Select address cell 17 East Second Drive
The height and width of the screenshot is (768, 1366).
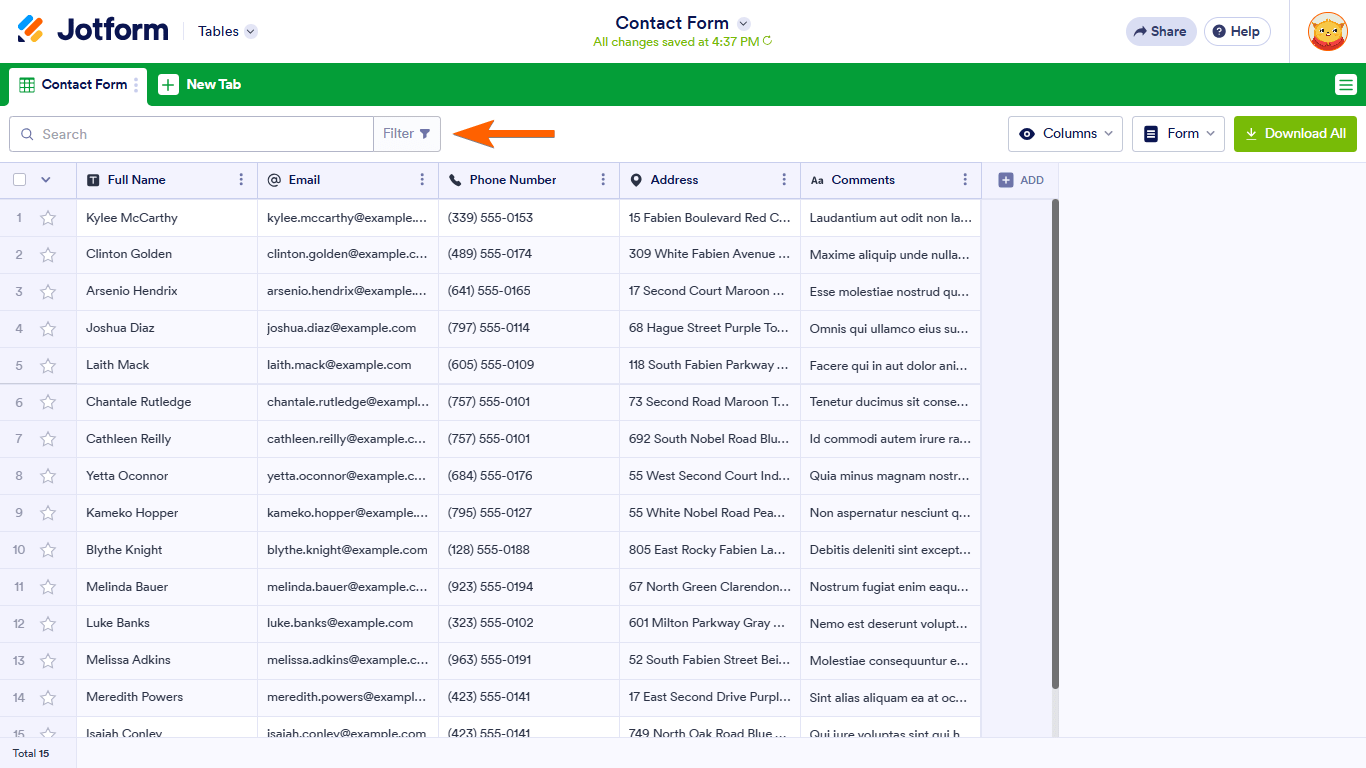click(x=710, y=697)
